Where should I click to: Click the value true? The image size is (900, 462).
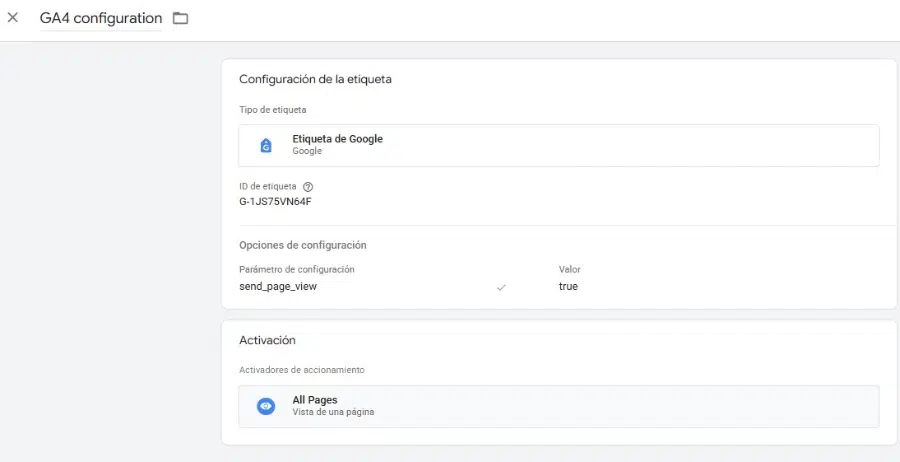coord(568,286)
